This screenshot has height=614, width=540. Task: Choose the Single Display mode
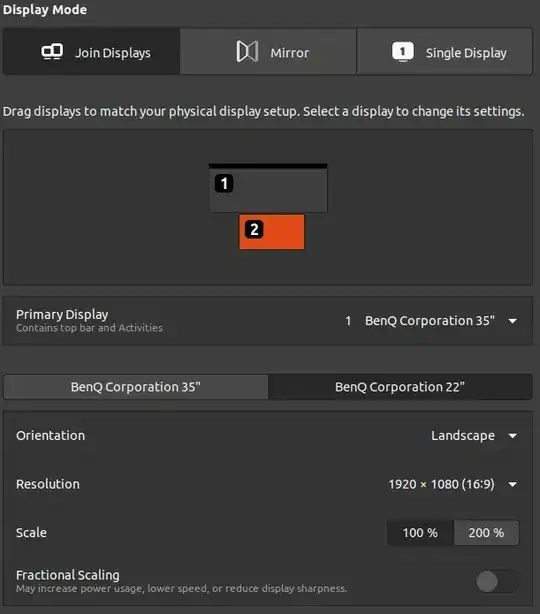(x=444, y=51)
